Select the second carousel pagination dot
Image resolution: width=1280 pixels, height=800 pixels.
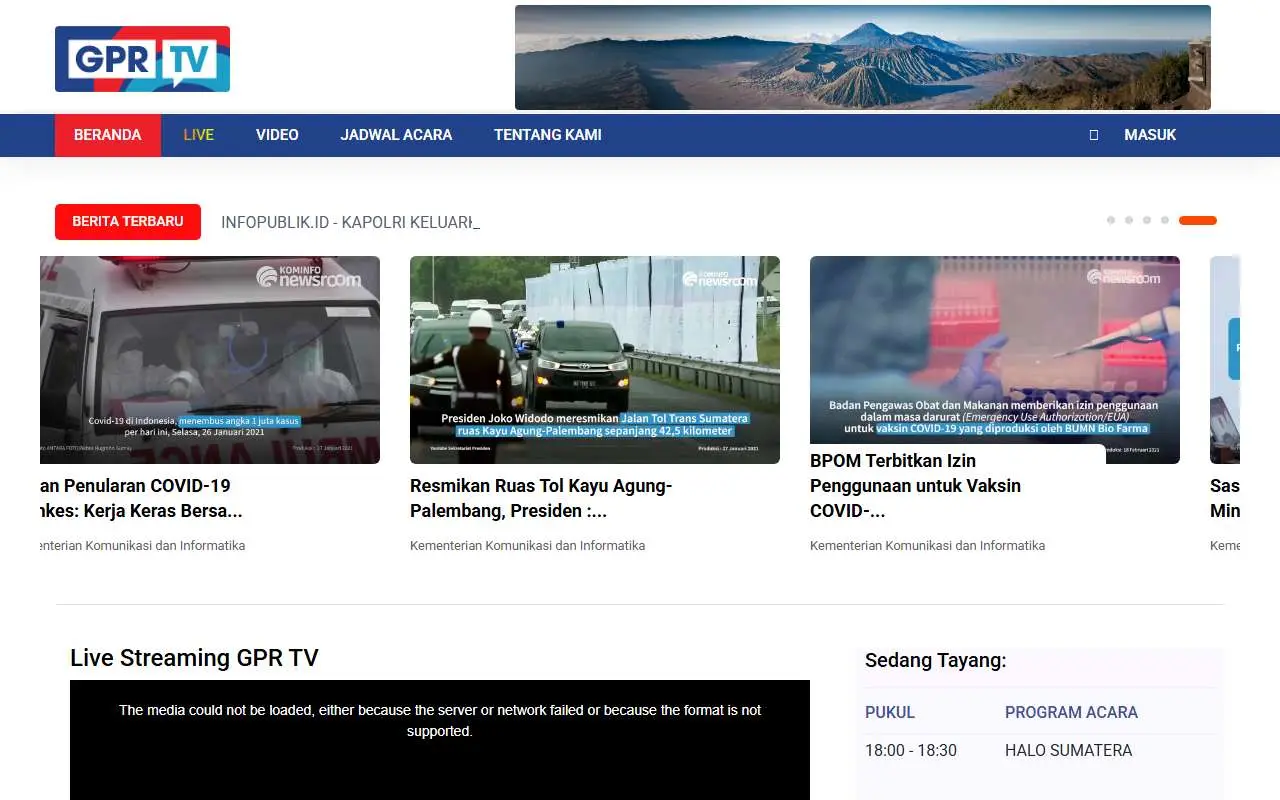[x=1129, y=220]
